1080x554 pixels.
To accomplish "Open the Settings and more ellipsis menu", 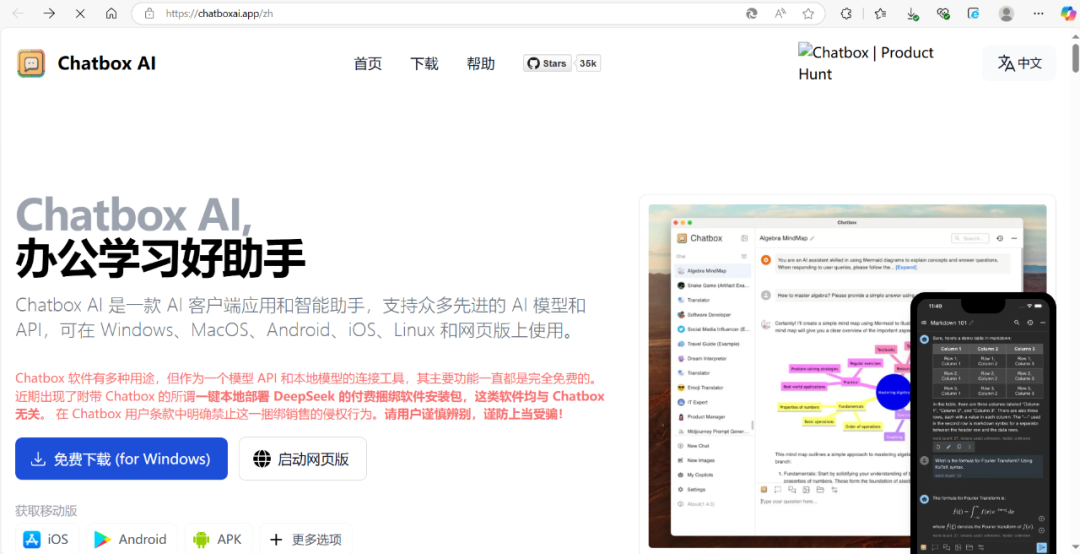I will [1037, 13].
